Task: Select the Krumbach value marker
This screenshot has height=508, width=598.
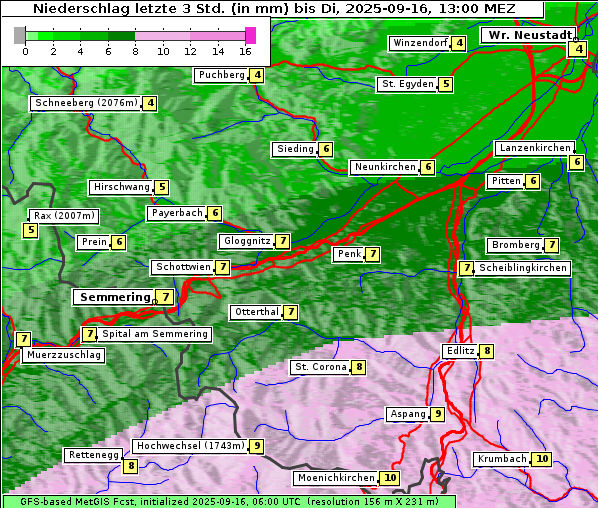Action: tap(541, 459)
